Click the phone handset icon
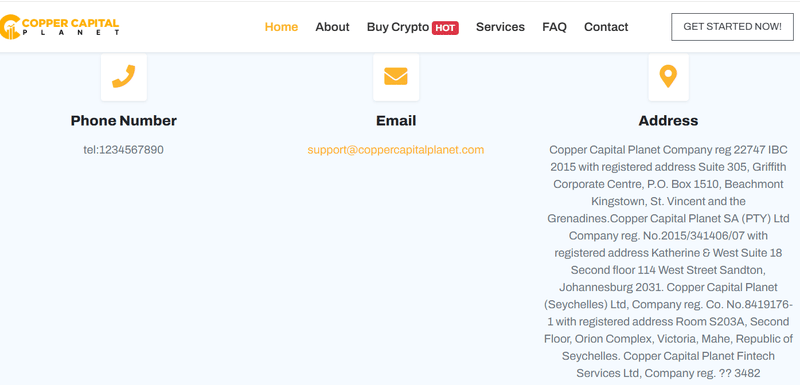Screen dimensions: 800x385 pos(123,76)
